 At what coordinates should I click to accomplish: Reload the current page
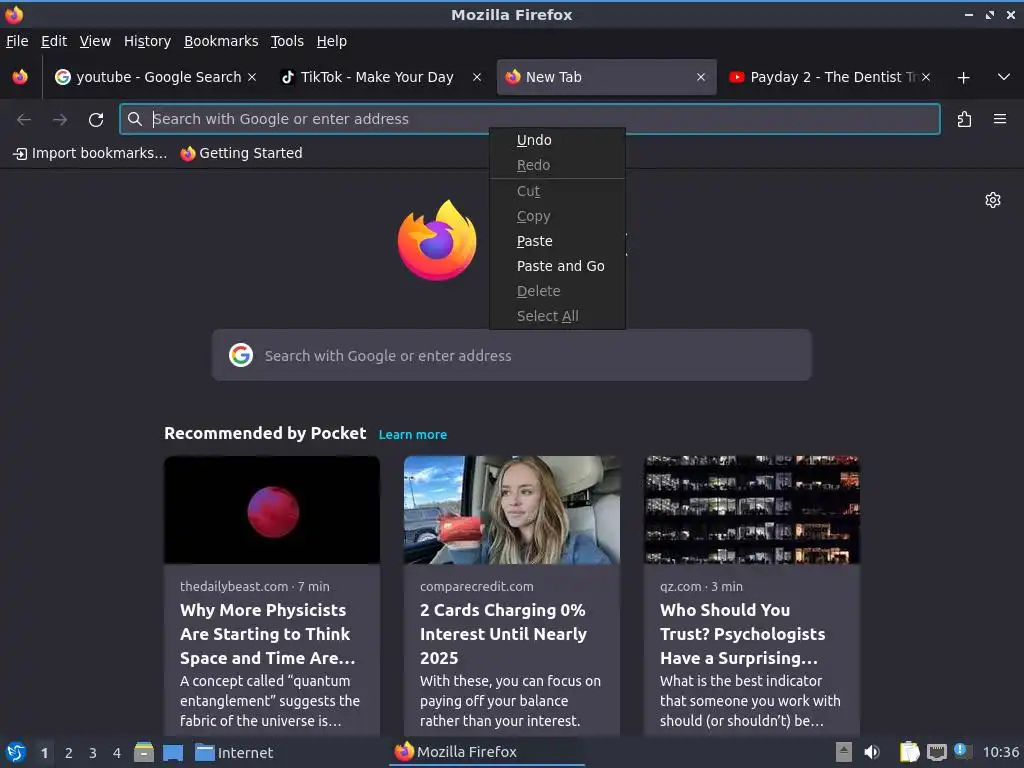point(96,120)
